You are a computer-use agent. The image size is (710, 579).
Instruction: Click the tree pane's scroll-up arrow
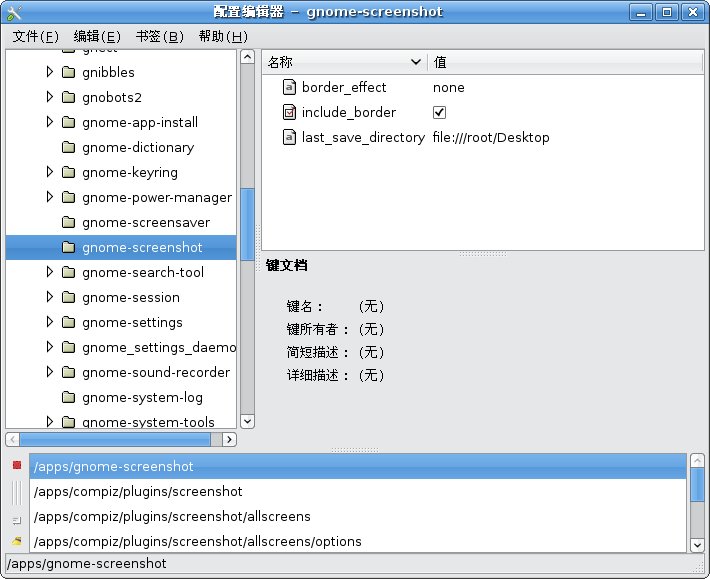(247, 57)
